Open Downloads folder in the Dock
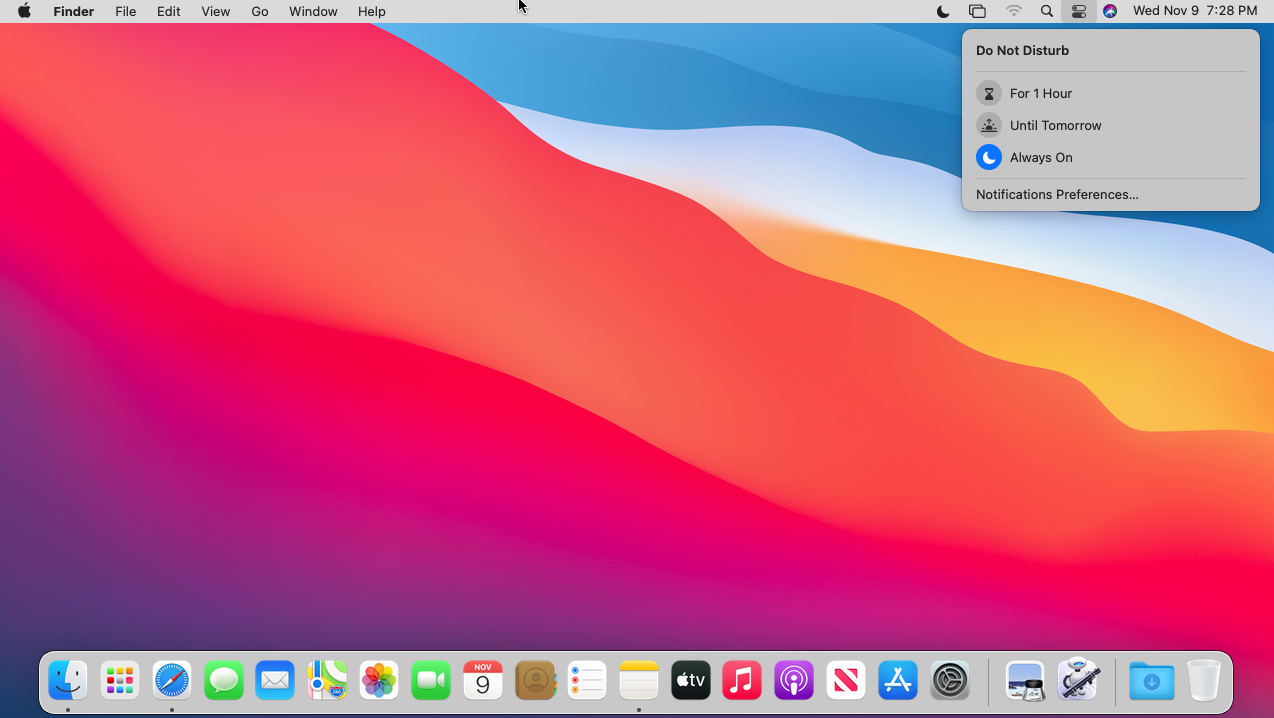 [1152, 681]
